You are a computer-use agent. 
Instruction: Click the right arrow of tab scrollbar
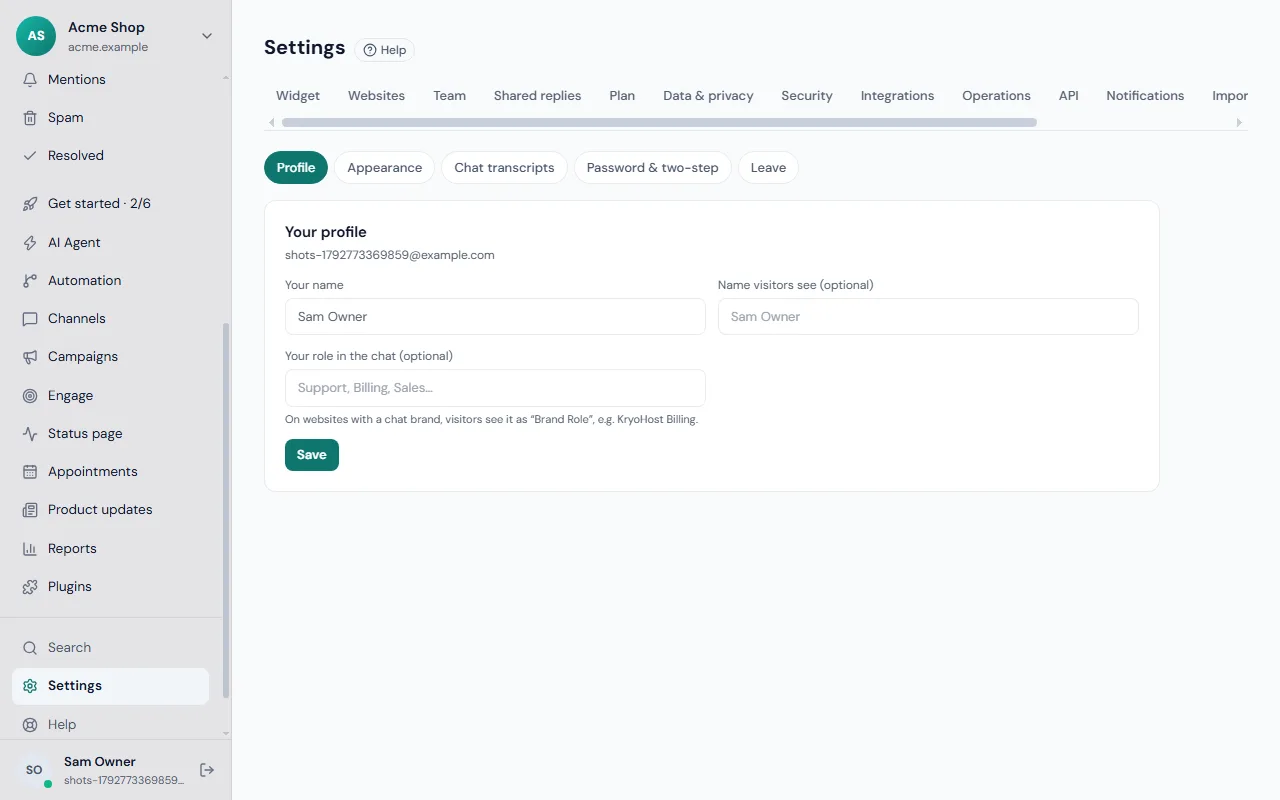pos(1240,122)
